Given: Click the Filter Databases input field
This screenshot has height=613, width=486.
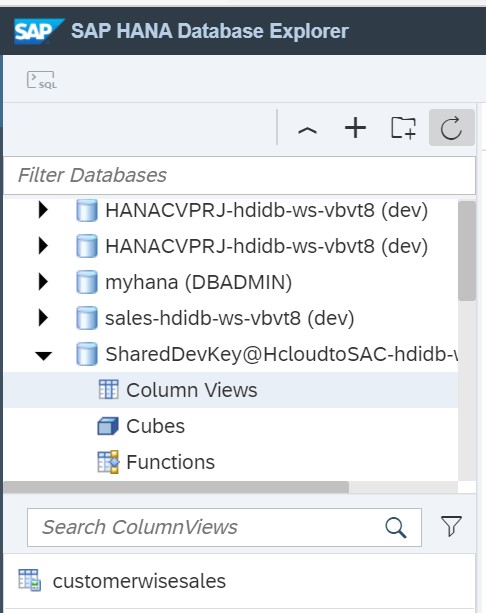Looking at the screenshot, I should [239, 175].
